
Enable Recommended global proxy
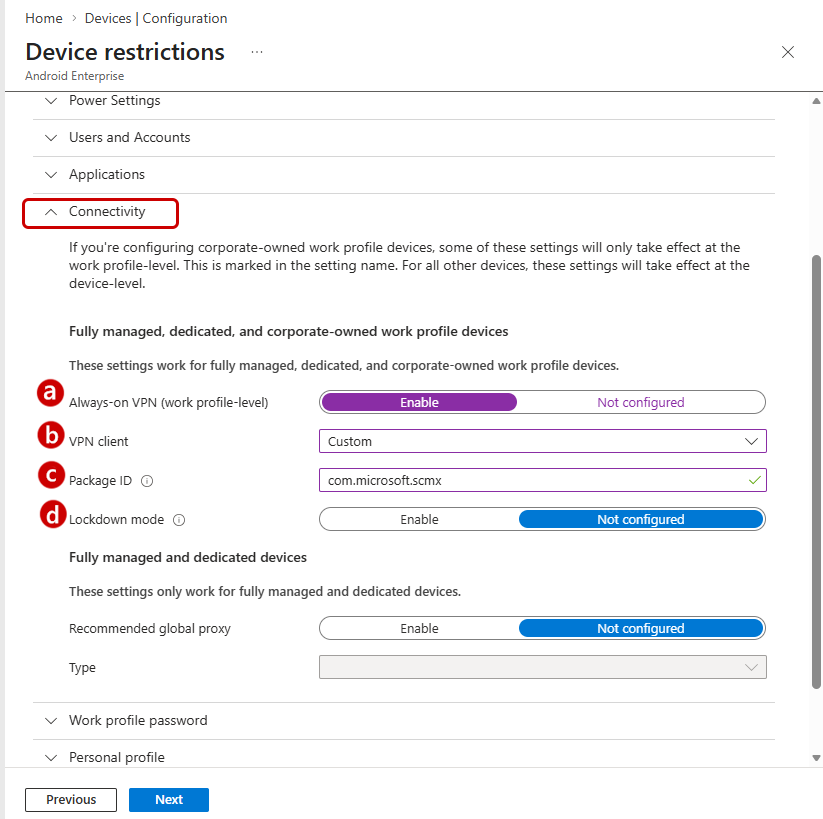(x=419, y=628)
